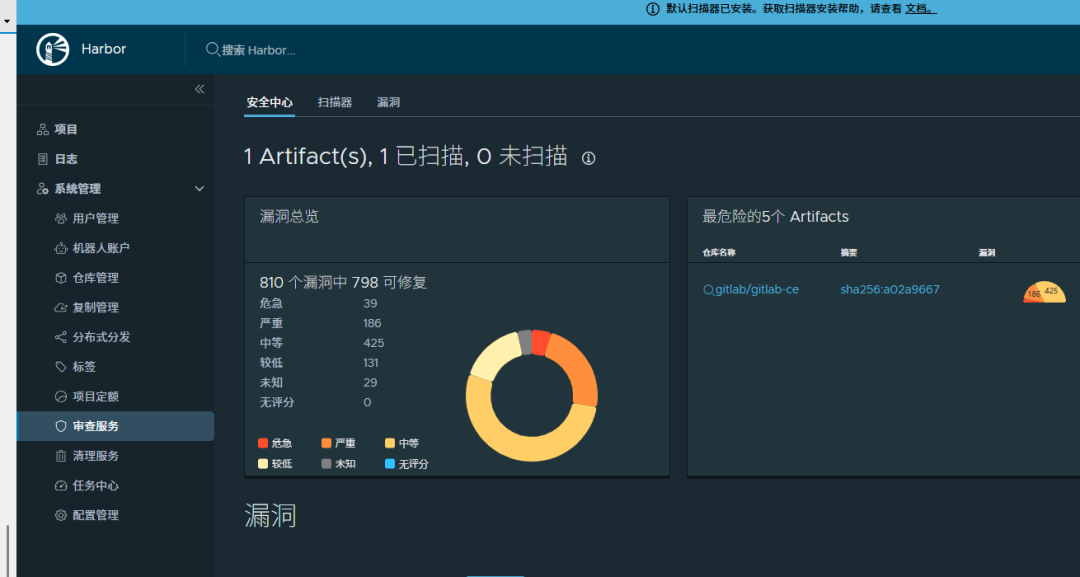The width and height of the screenshot is (1080, 577).
Task: Switch to the 扫描器 tab
Action: point(335,102)
